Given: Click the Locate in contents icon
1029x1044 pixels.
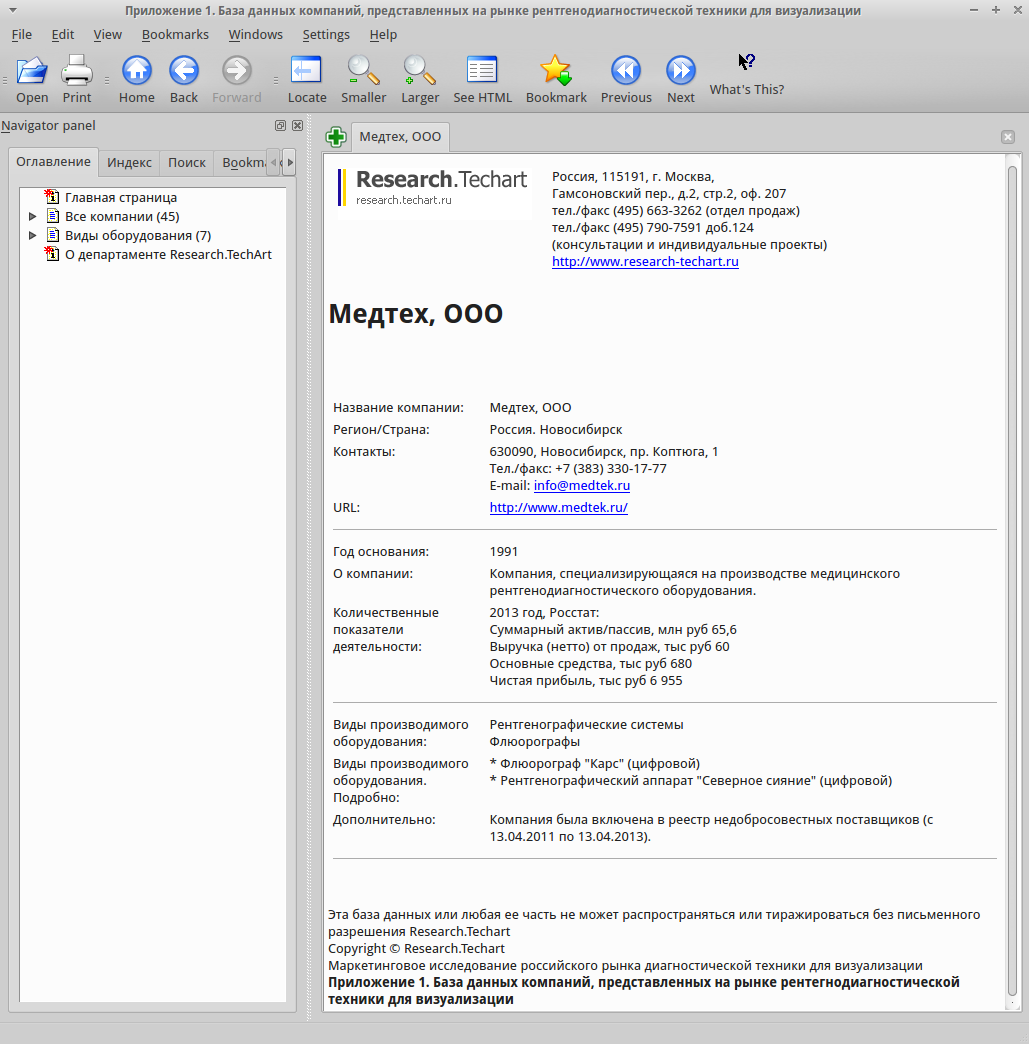Looking at the screenshot, I should tap(307, 79).
